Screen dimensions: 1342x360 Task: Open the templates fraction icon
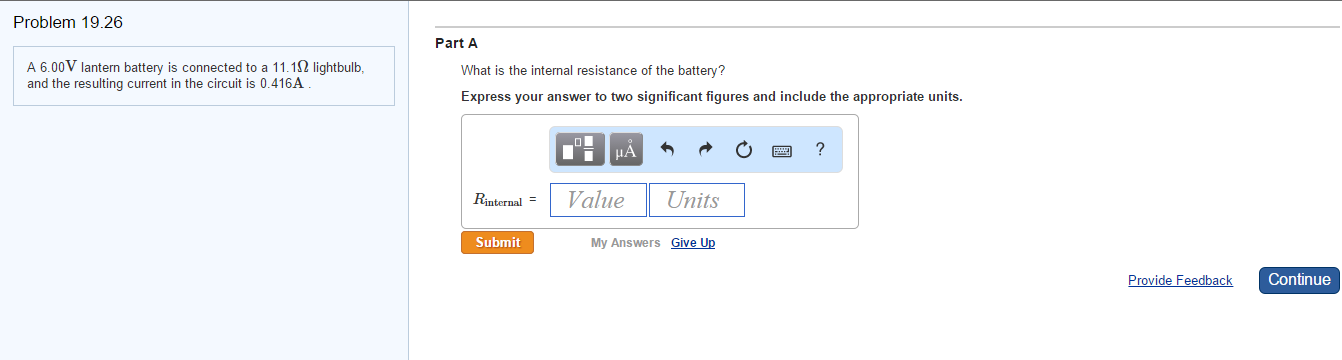(580, 150)
